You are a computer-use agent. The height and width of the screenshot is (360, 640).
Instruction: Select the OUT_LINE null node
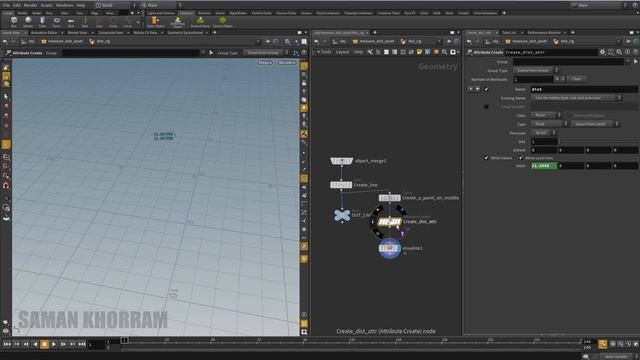(x=342, y=215)
